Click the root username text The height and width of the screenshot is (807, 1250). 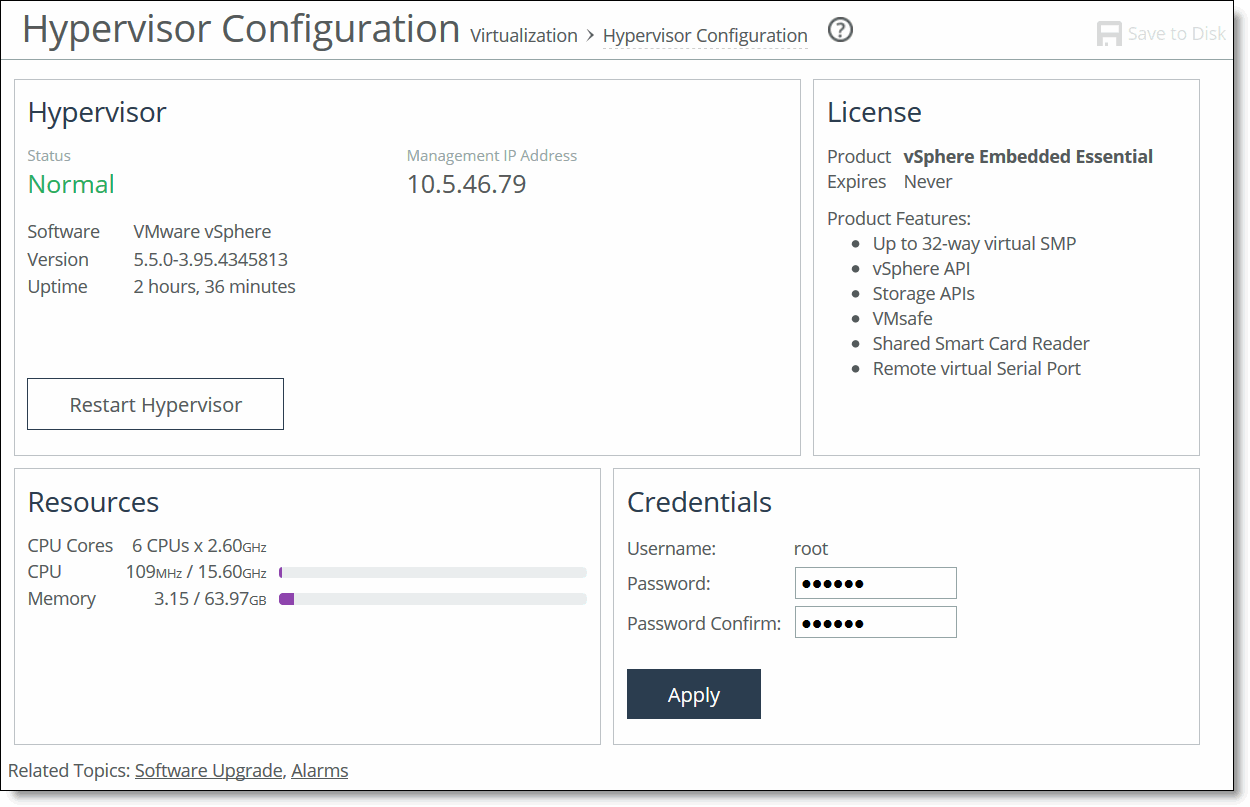pyautogui.click(x=810, y=548)
